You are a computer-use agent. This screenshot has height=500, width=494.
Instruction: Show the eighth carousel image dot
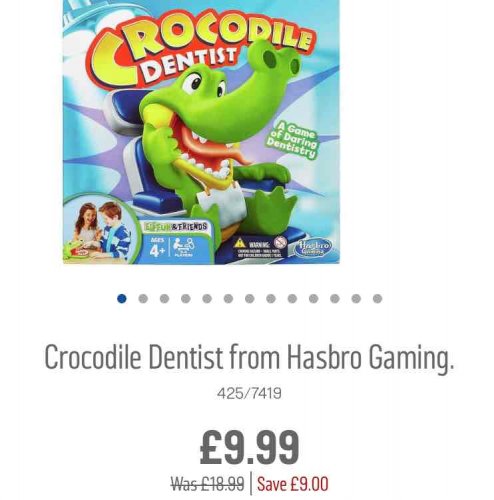271,298
